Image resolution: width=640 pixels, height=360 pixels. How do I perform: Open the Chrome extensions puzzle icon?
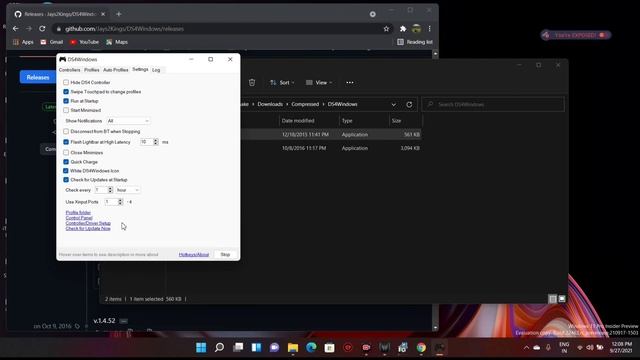click(x=403, y=29)
